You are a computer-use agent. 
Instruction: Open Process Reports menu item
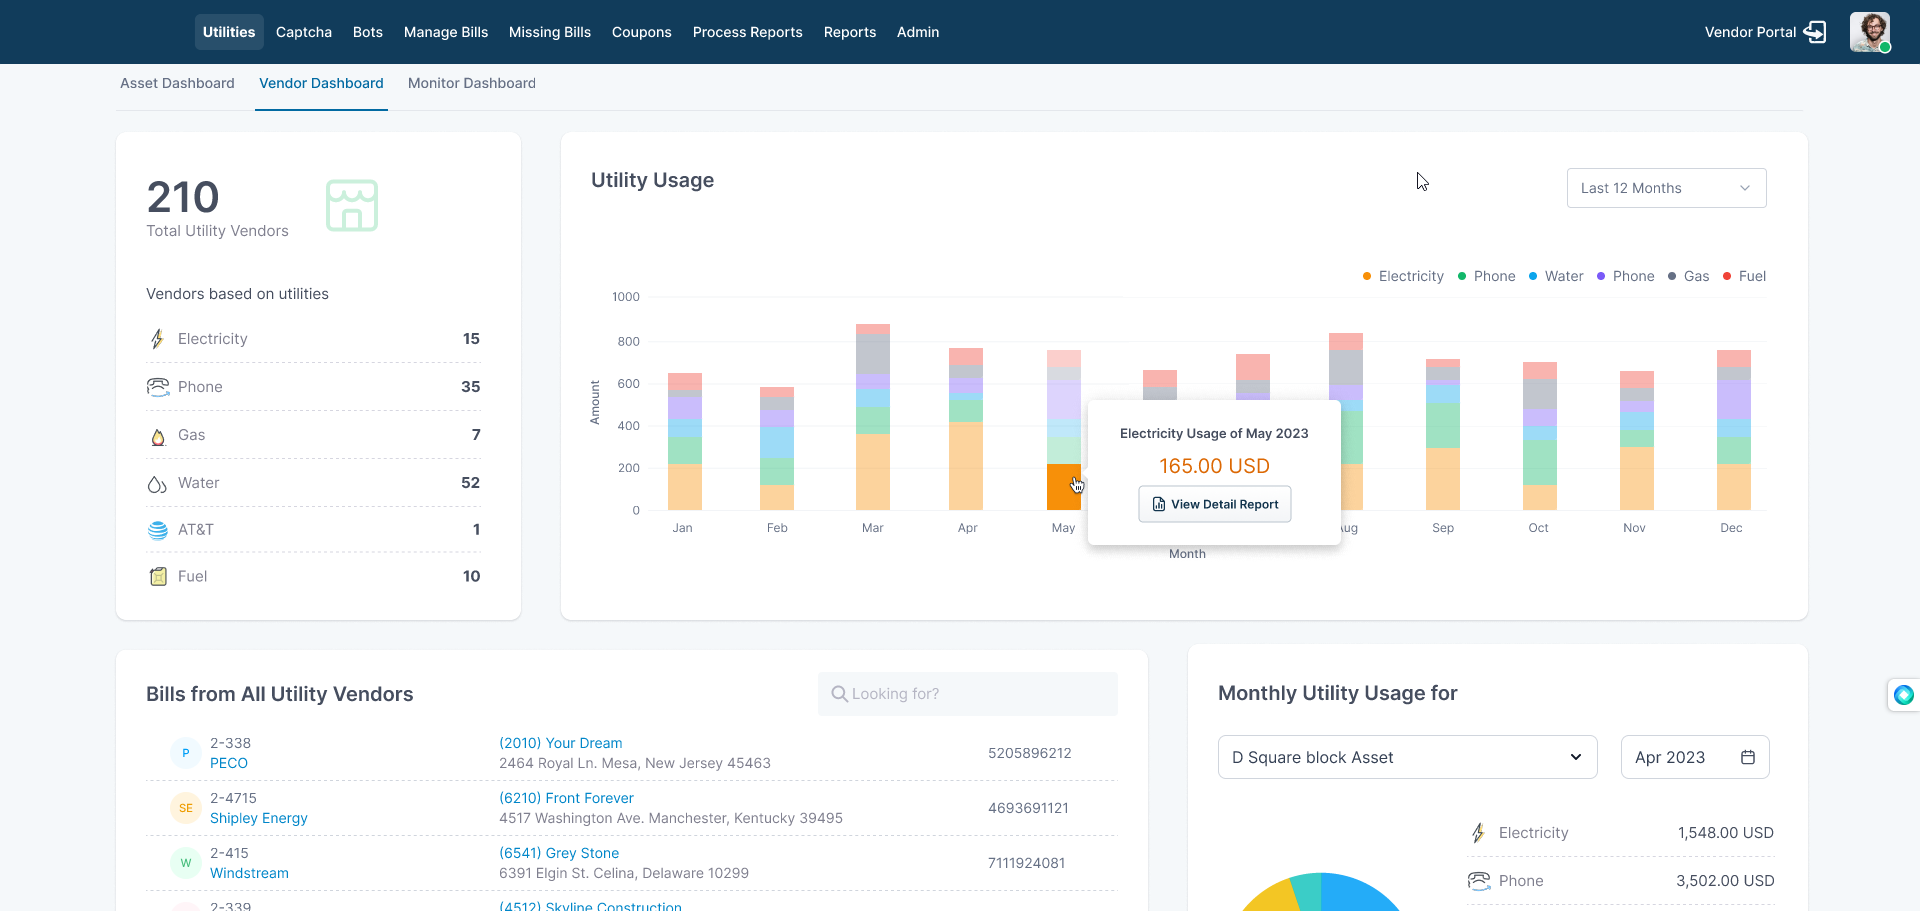click(x=748, y=32)
